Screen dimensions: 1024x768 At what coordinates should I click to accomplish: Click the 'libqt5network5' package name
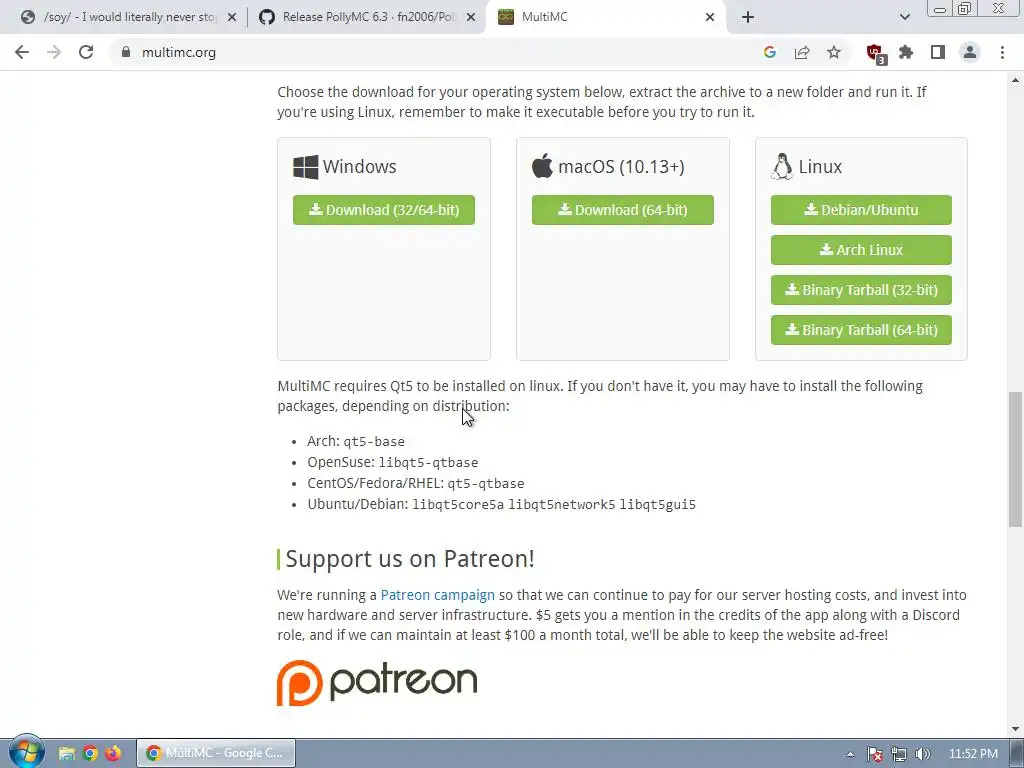(562, 504)
